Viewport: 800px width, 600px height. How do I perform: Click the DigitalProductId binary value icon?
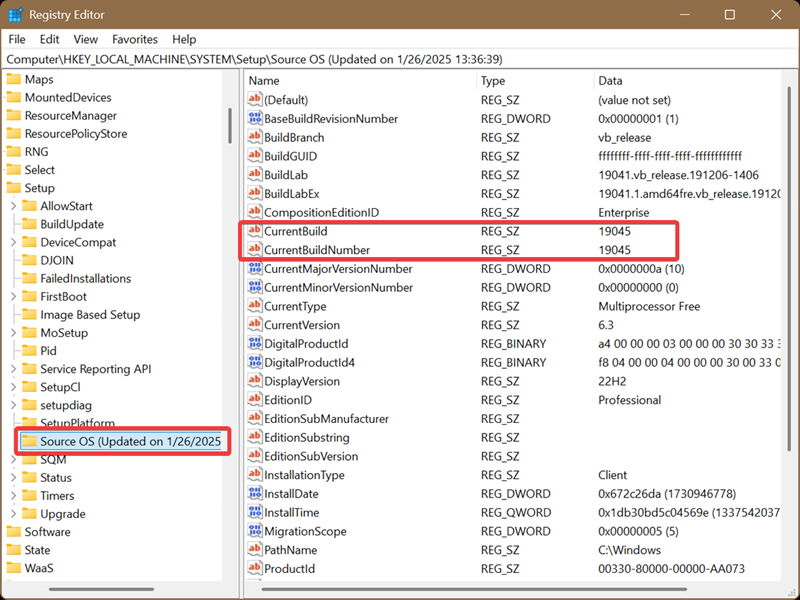click(x=255, y=343)
